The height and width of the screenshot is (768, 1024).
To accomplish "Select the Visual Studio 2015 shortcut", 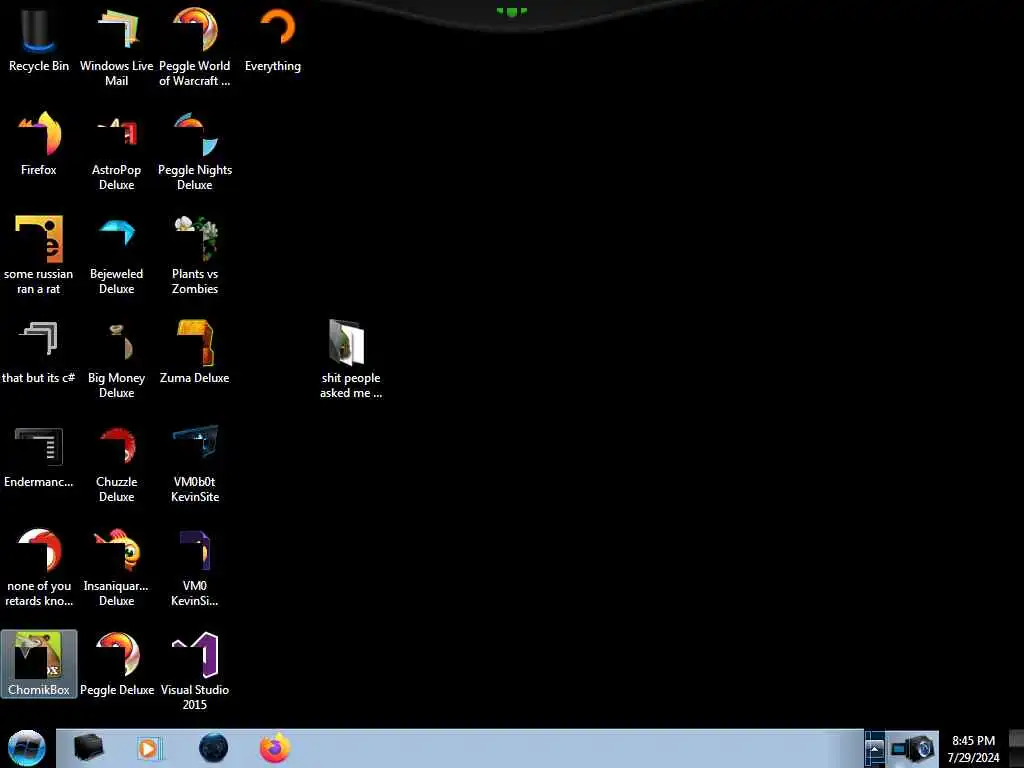I will click(195, 671).
